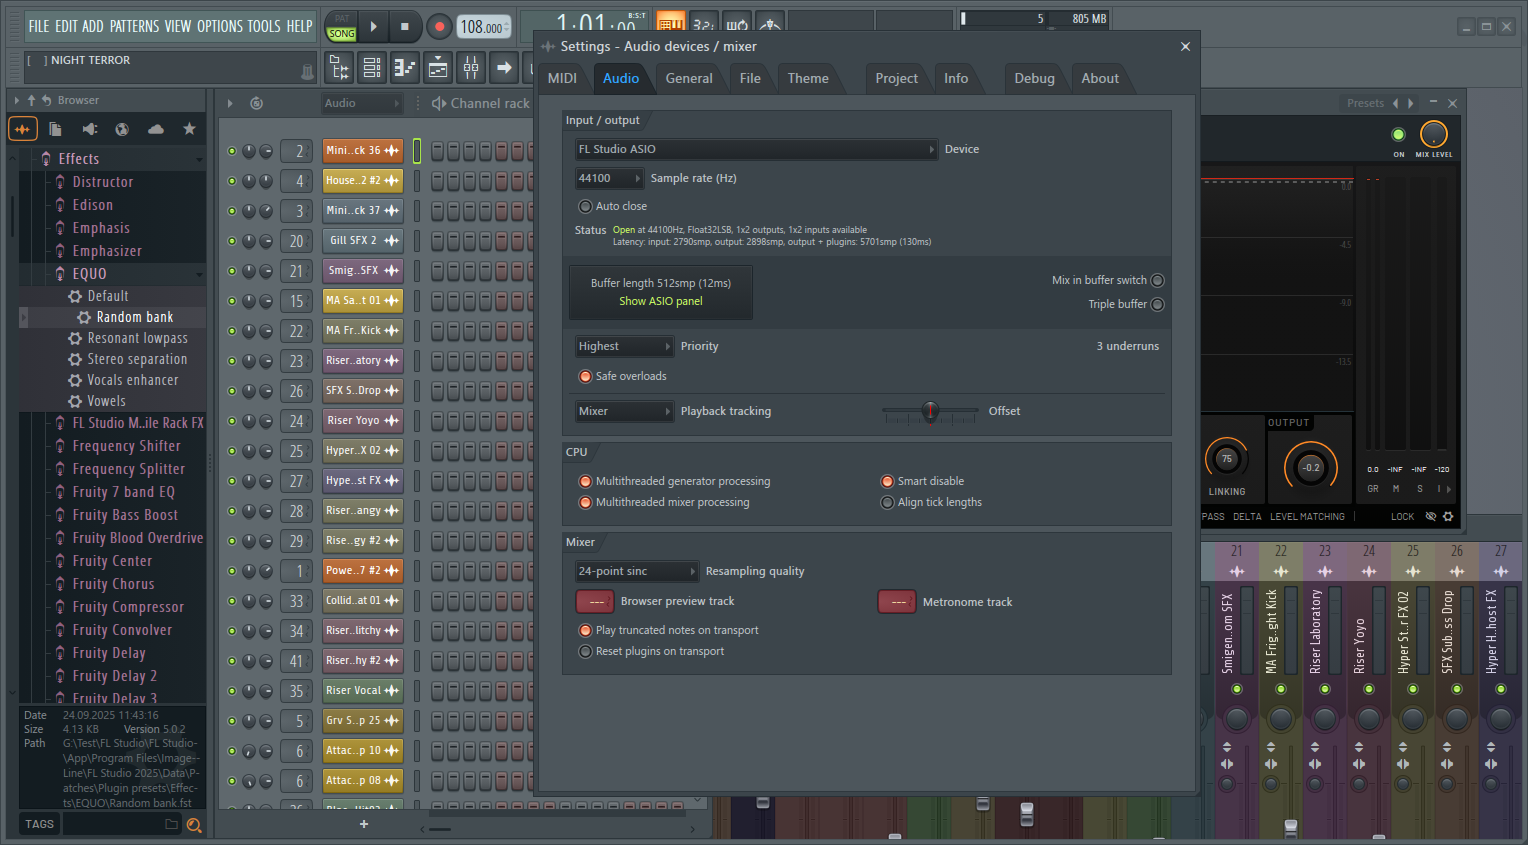Stop playback with the stop button

[405, 27]
